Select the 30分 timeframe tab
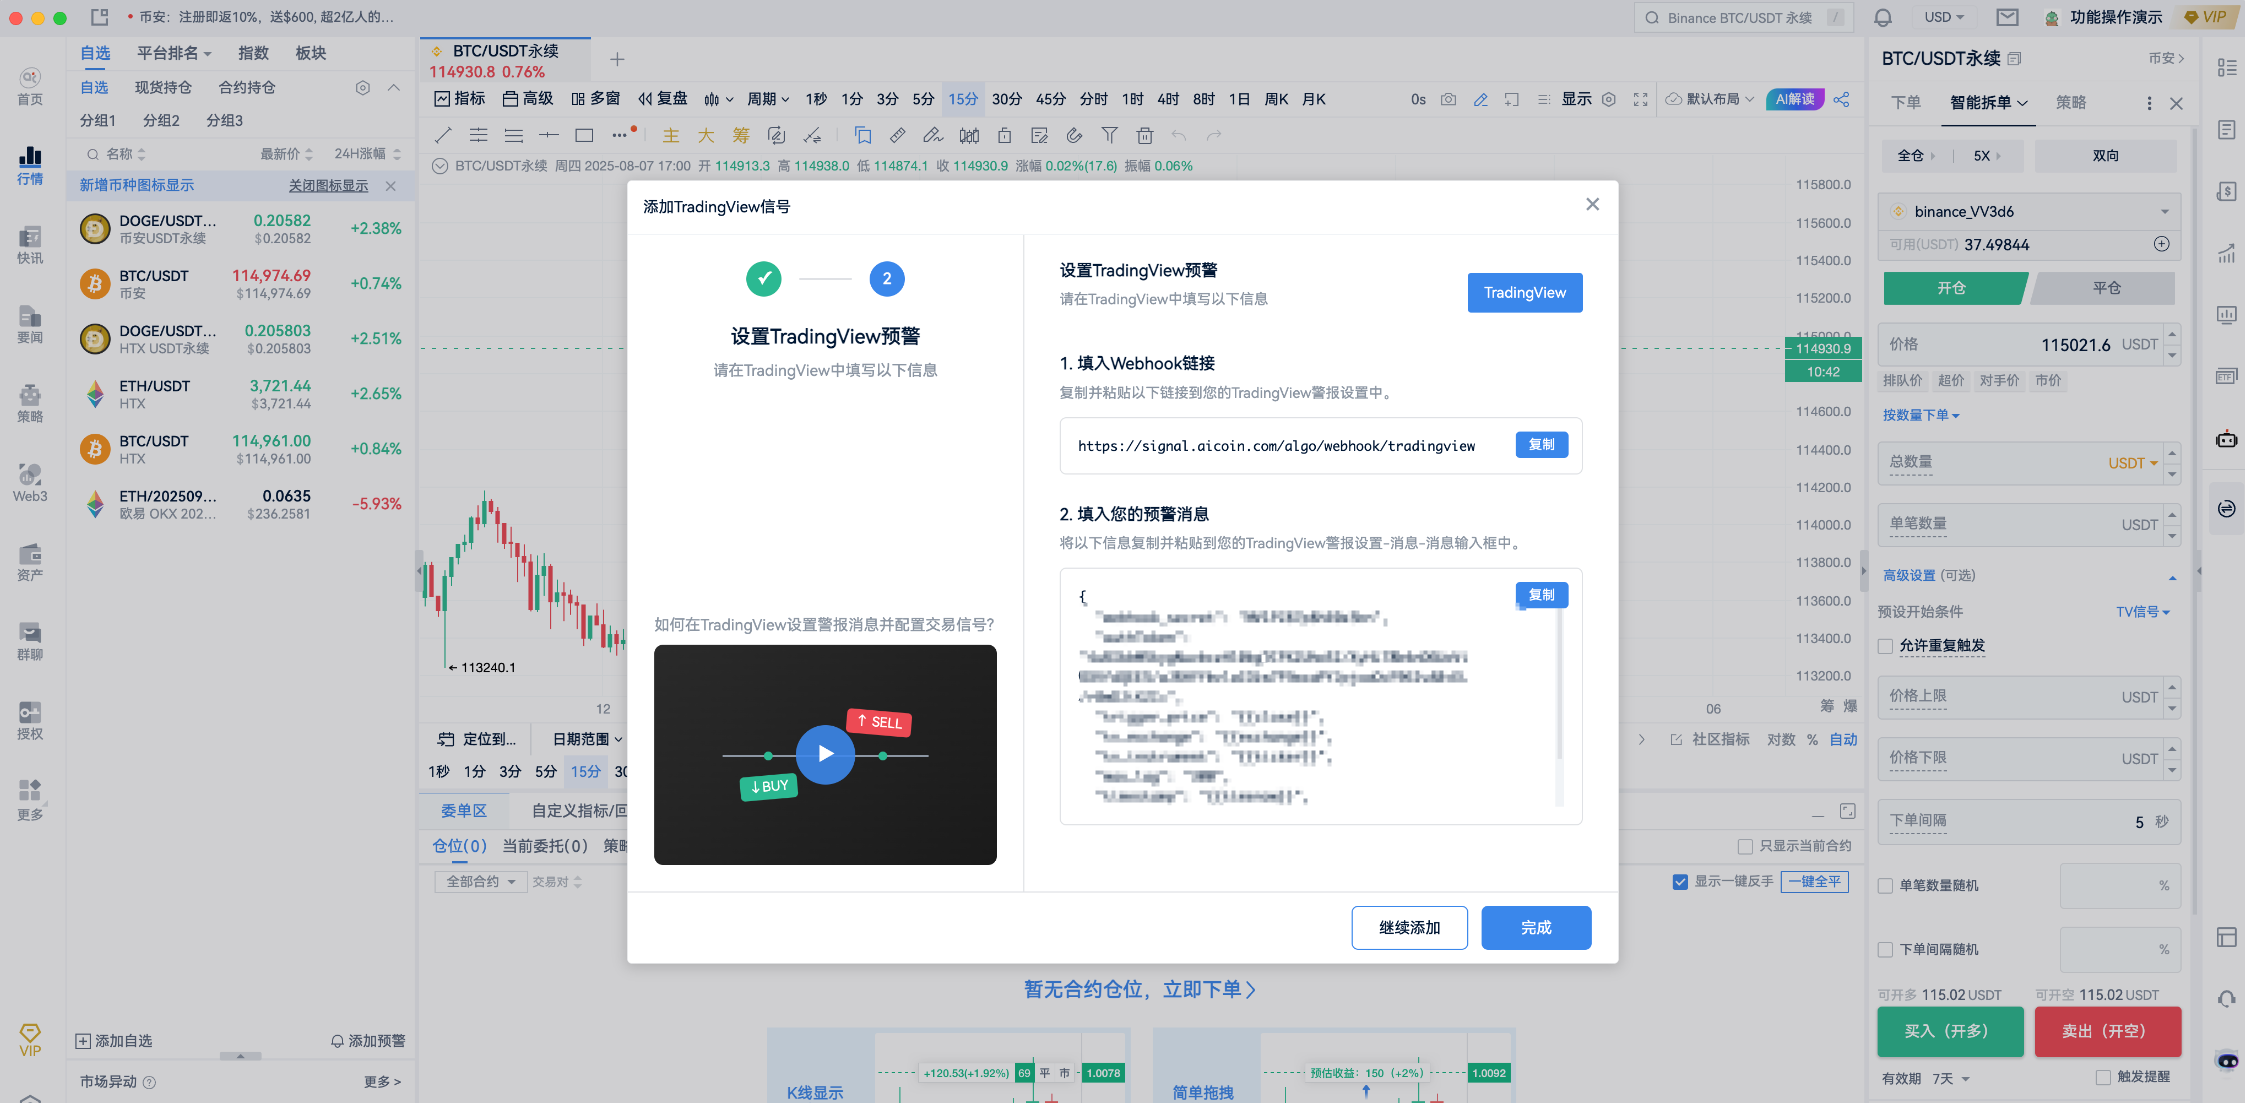The image size is (2245, 1103). pyautogui.click(x=1006, y=99)
